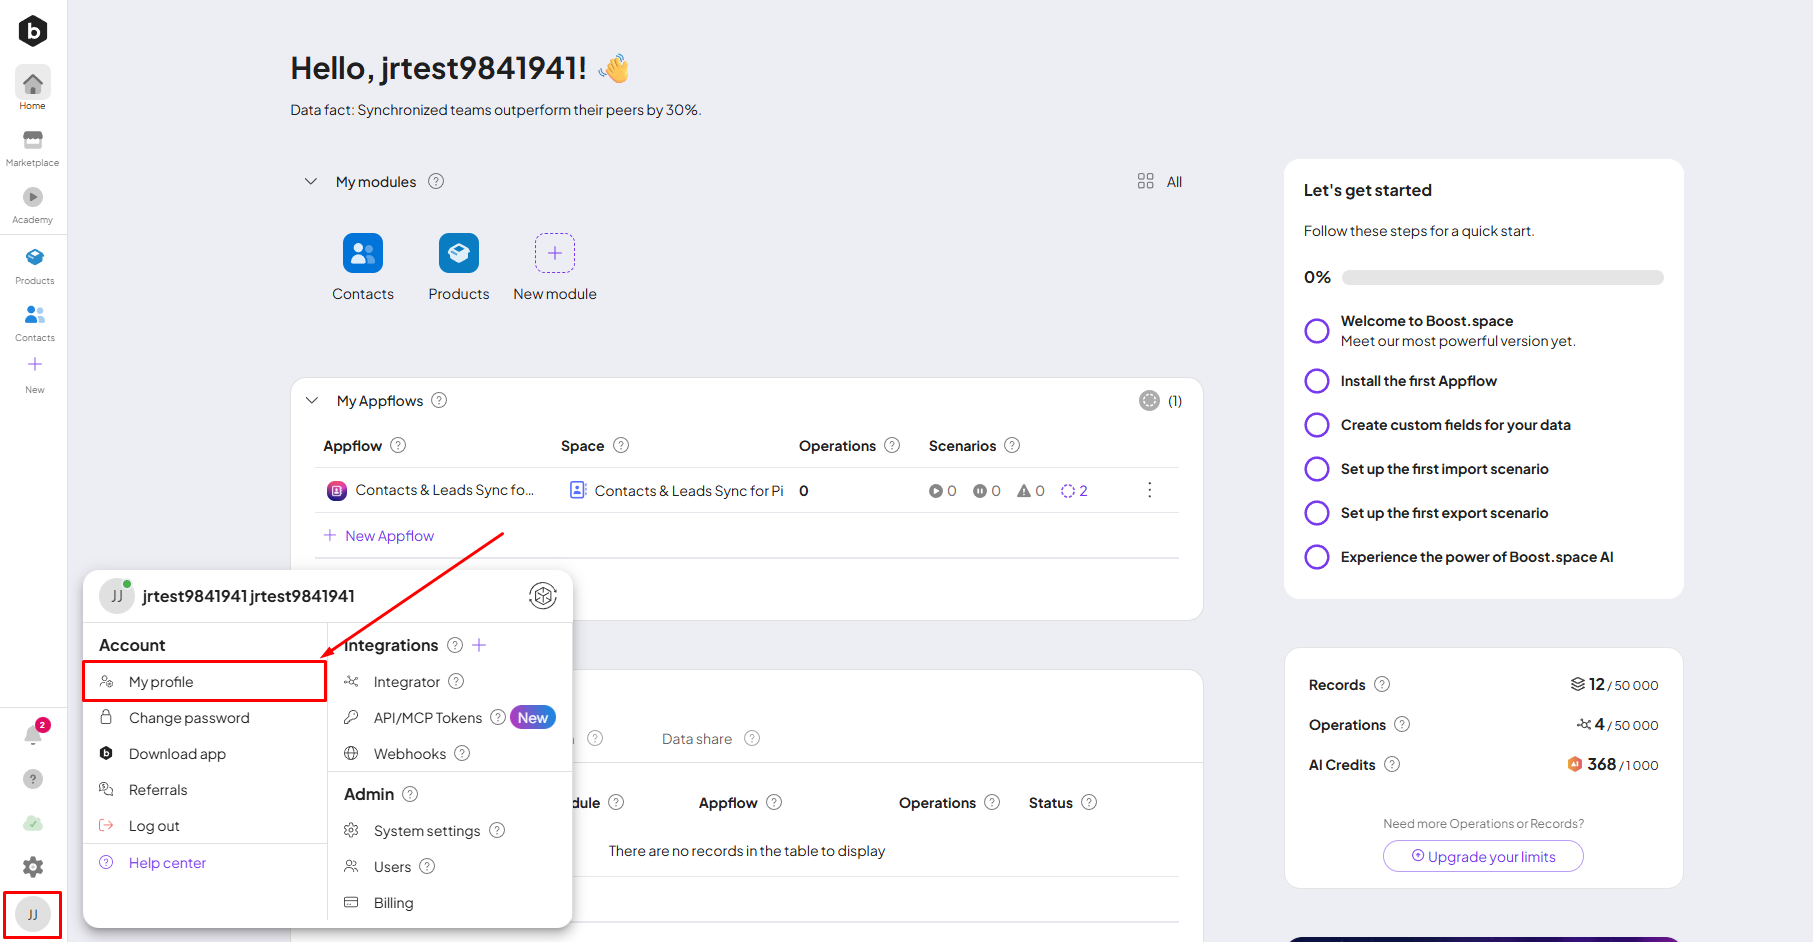Open the All modules view selector
This screenshot has height=942, width=1813.
(x=1160, y=182)
